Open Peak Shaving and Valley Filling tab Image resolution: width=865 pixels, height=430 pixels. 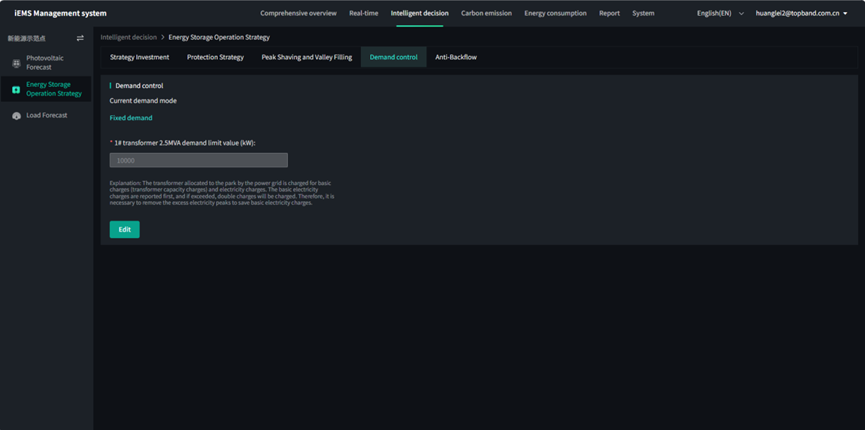(x=306, y=57)
